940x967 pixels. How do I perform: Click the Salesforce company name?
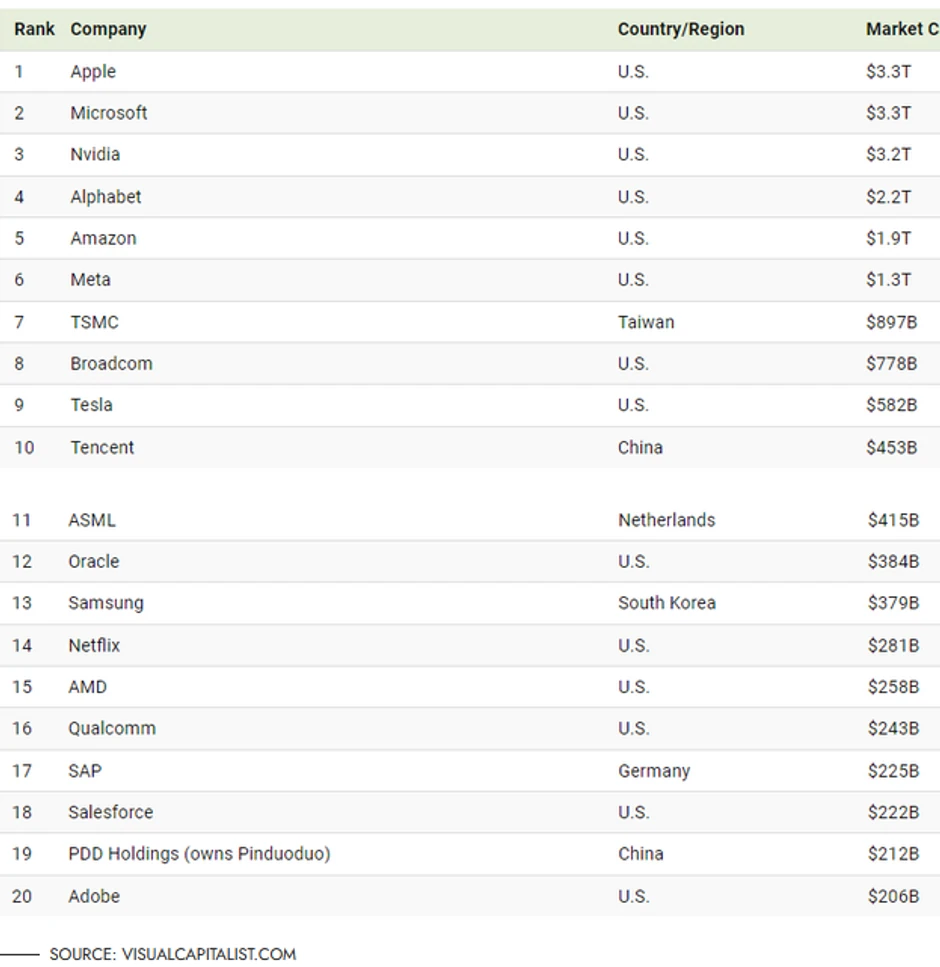pos(110,812)
